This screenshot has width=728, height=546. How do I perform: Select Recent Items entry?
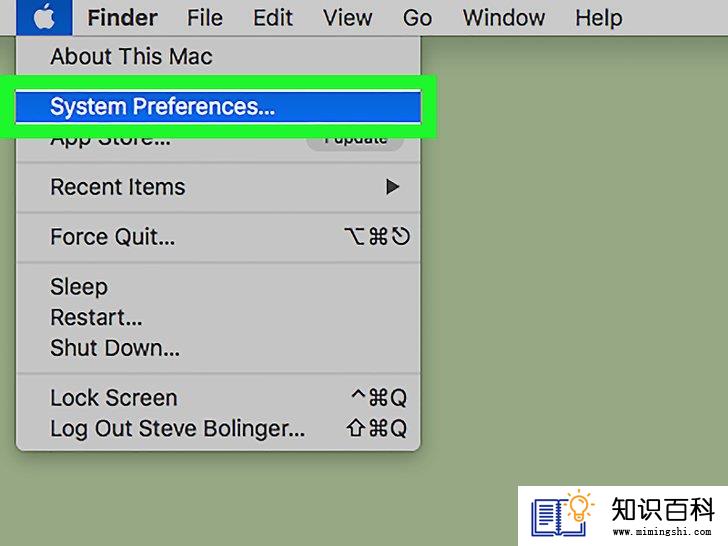pos(218,187)
